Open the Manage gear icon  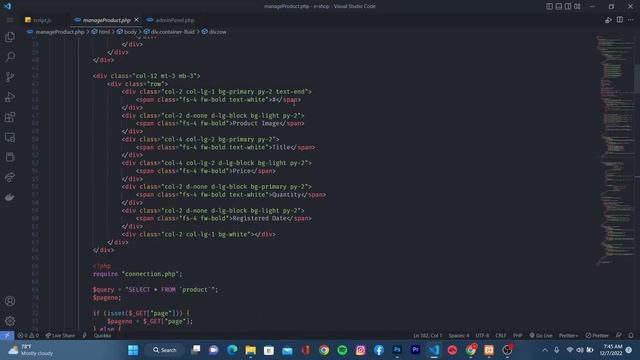point(10,321)
